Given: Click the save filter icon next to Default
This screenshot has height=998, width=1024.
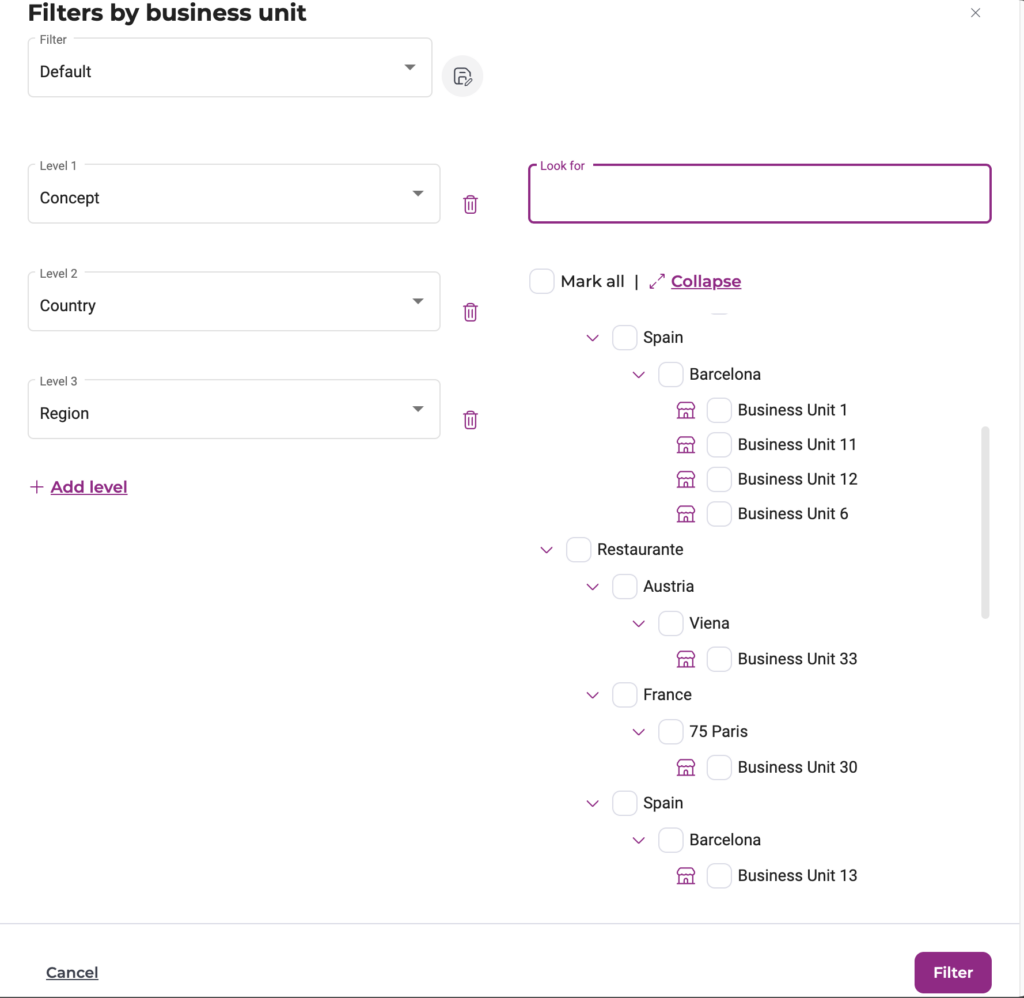Looking at the screenshot, I should click(462, 77).
